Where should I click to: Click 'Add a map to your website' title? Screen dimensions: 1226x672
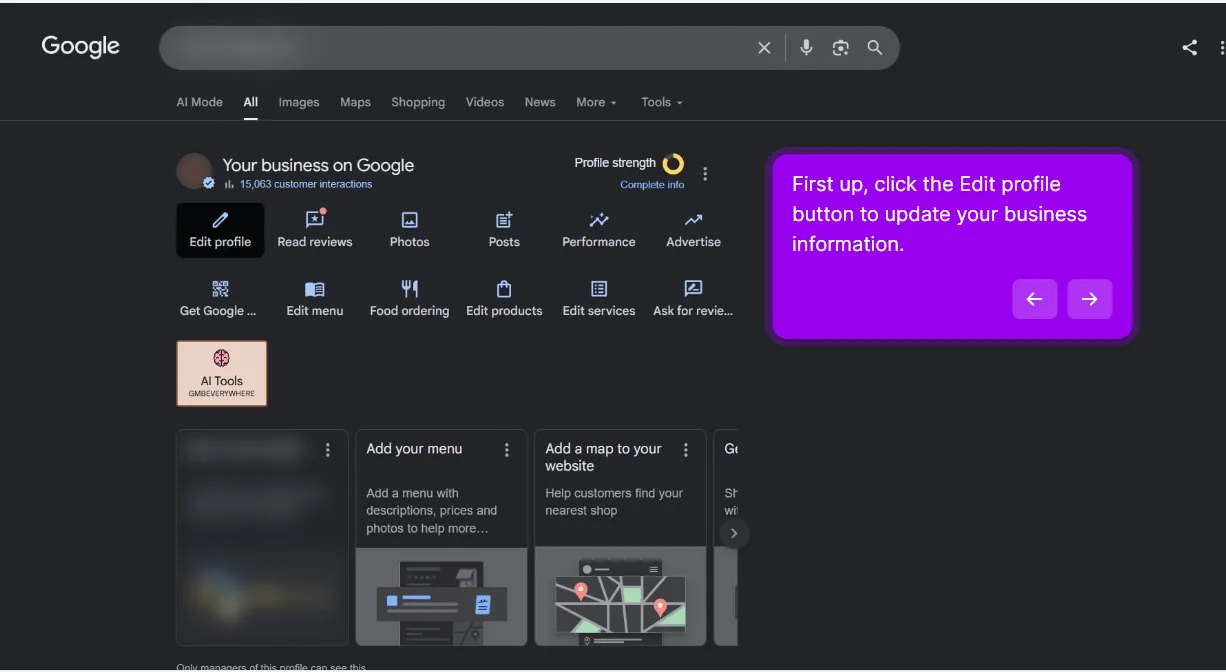point(604,457)
